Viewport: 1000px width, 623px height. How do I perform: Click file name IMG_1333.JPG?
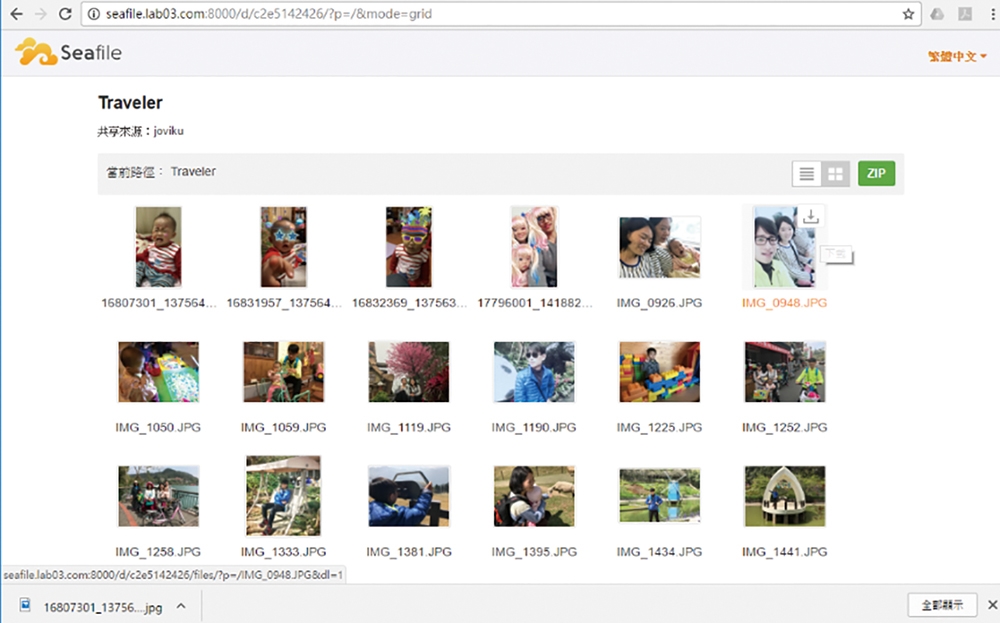point(284,552)
